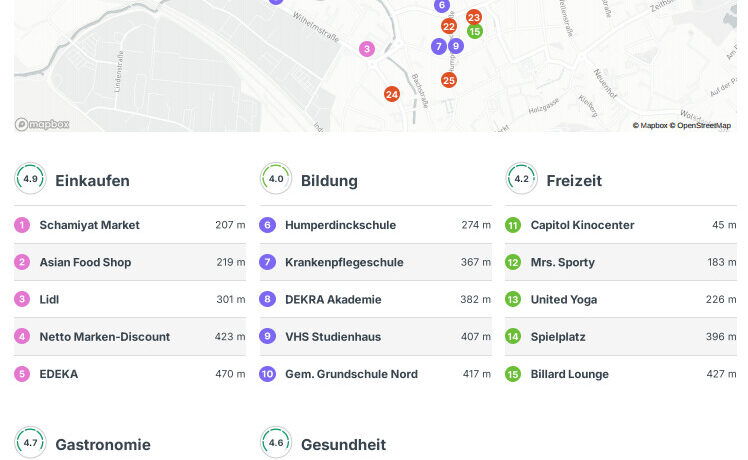
Task: Select green map marker number 15
Action: [474, 32]
